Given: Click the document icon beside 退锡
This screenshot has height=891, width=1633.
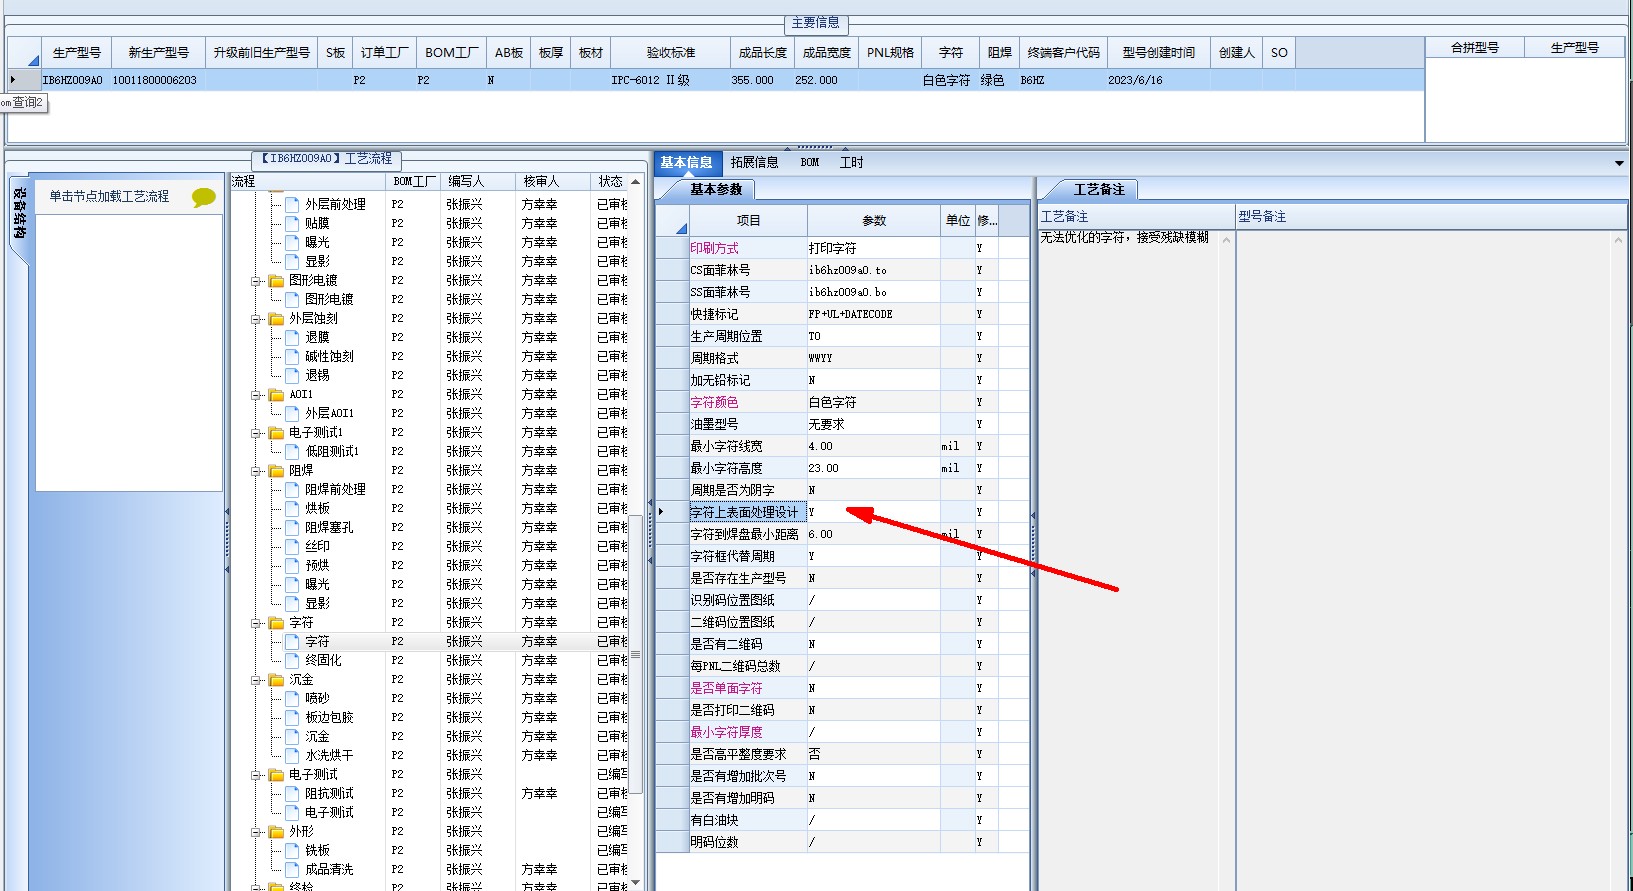Looking at the screenshot, I should pyautogui.click(x=293, y=375).
